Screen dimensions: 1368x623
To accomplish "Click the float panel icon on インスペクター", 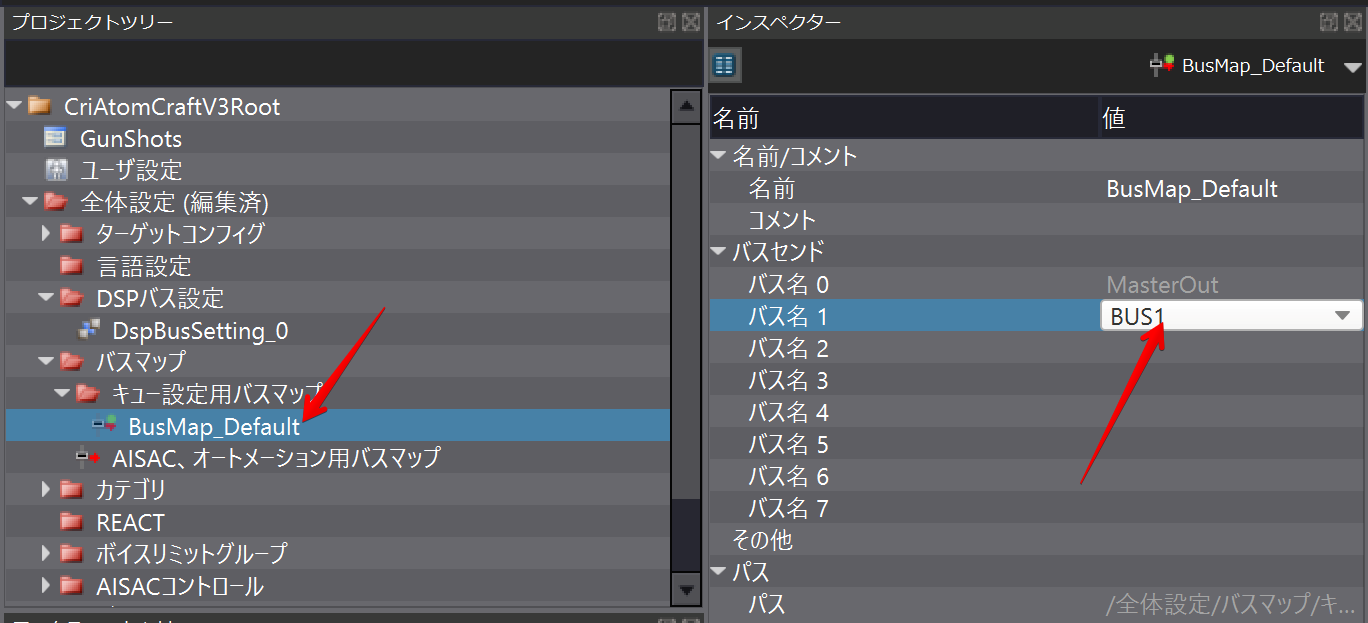I will pyautogui.click(x=1330, y=21).
